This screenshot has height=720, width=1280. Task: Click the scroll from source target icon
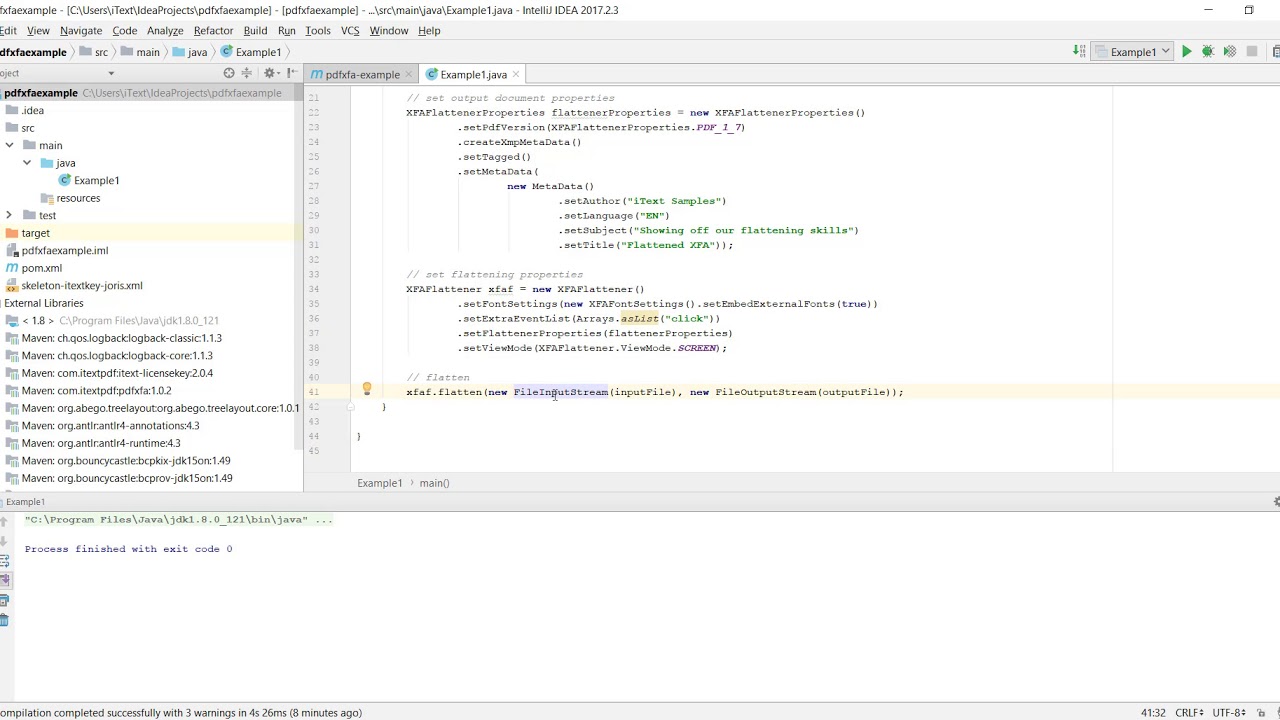[229, 73]
